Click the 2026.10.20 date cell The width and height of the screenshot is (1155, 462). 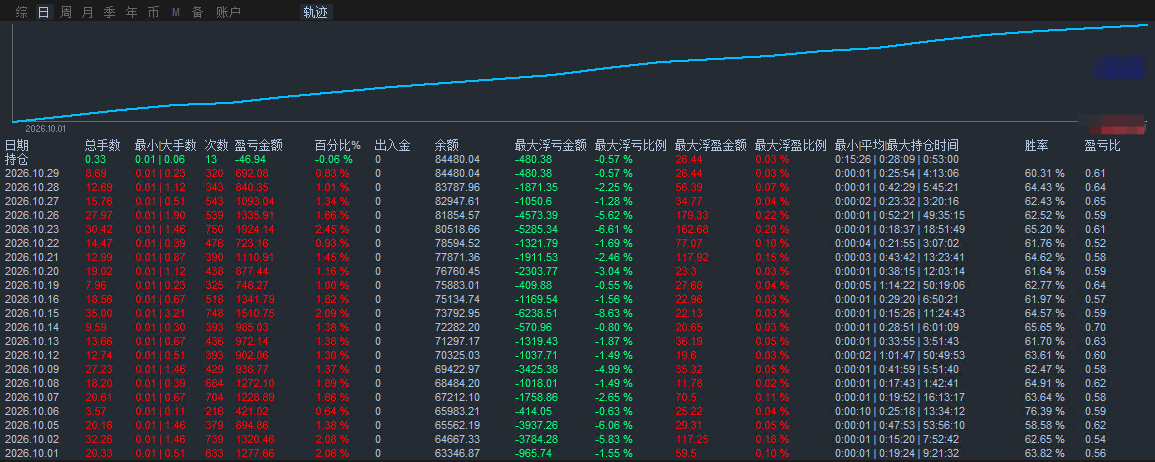(32, 271)
